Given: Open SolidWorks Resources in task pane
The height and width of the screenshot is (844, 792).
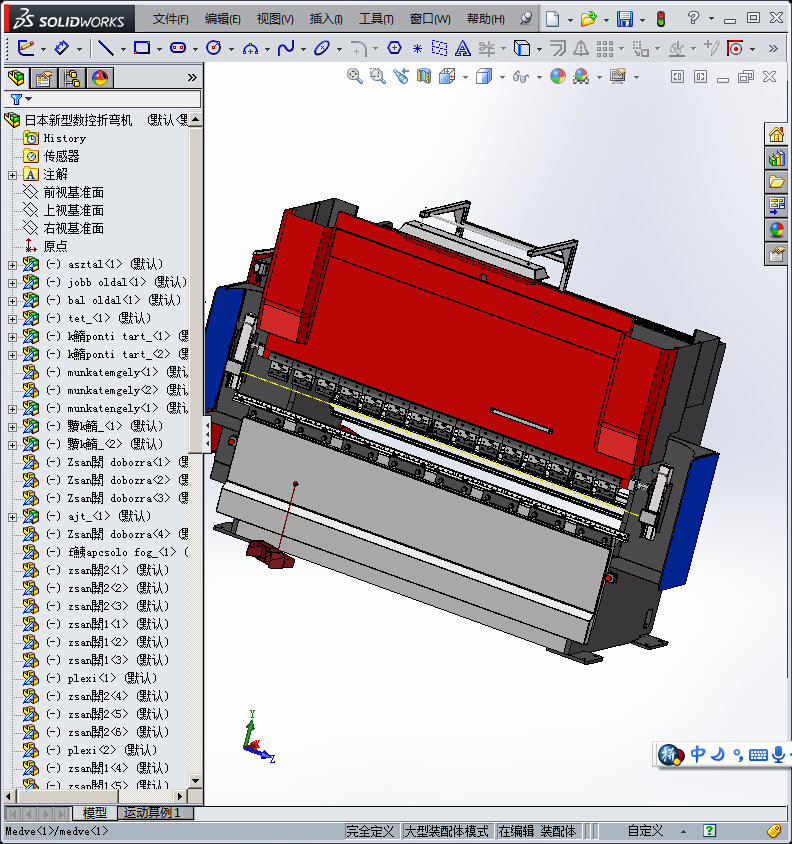Looking at the screenshot, I should tap(776, 134).
